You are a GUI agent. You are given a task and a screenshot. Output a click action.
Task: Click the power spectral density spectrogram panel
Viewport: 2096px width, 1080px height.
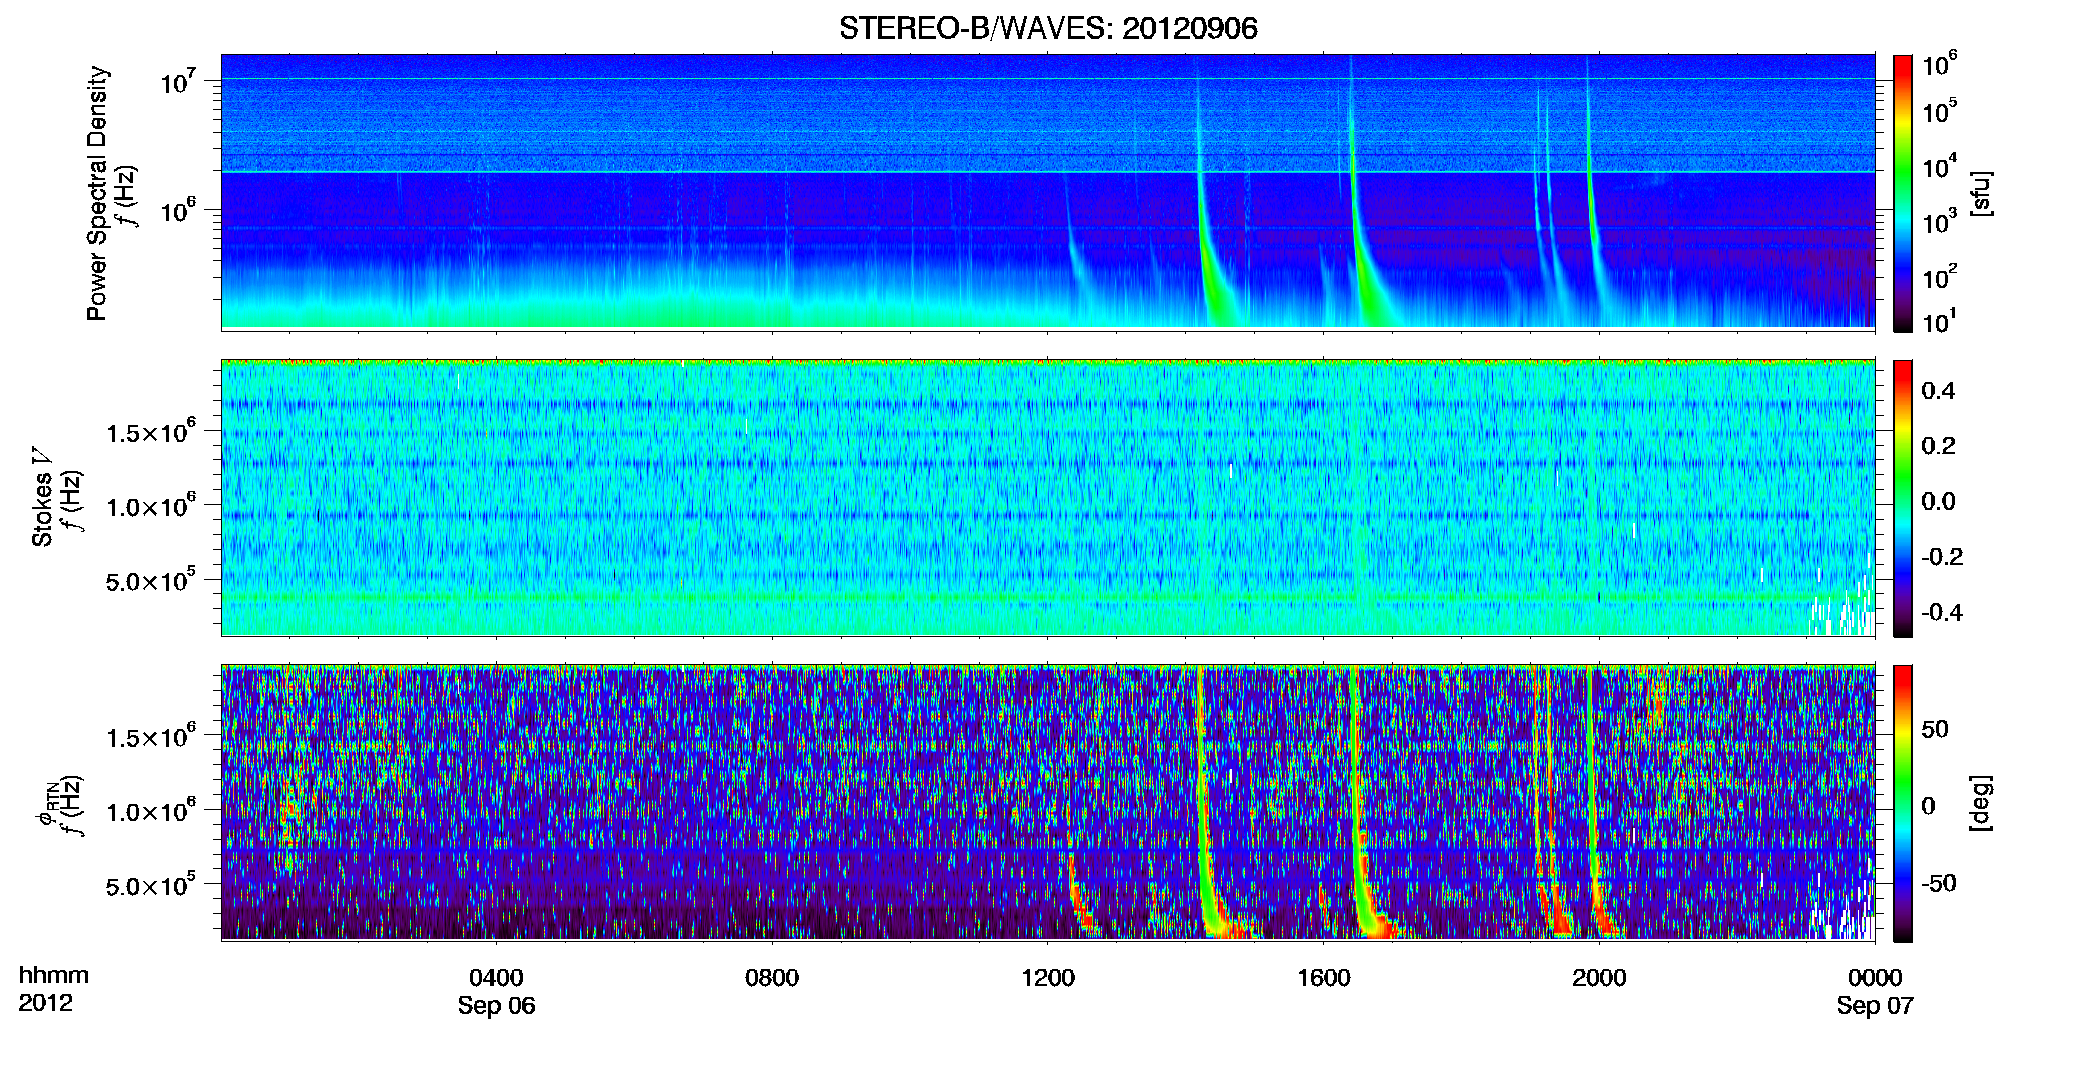point(1048,192)
